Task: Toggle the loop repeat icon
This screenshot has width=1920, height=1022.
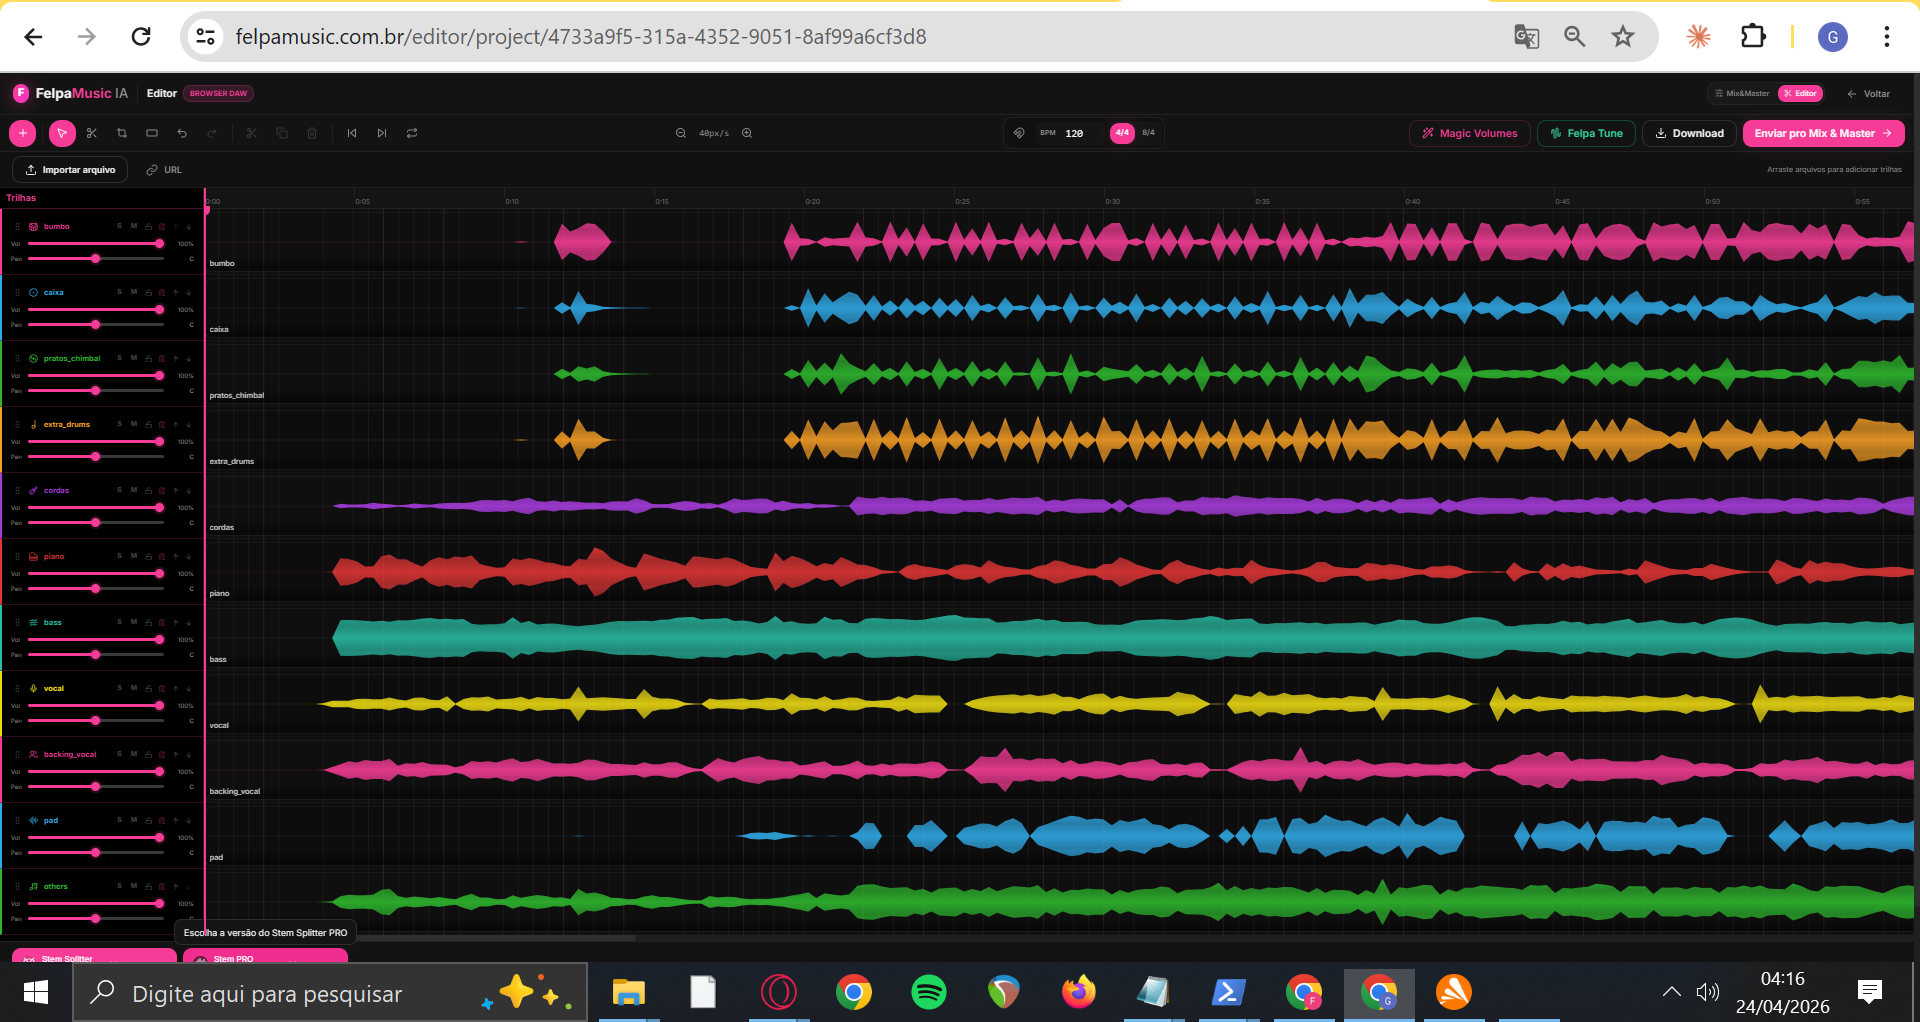Action: (412, 133)
